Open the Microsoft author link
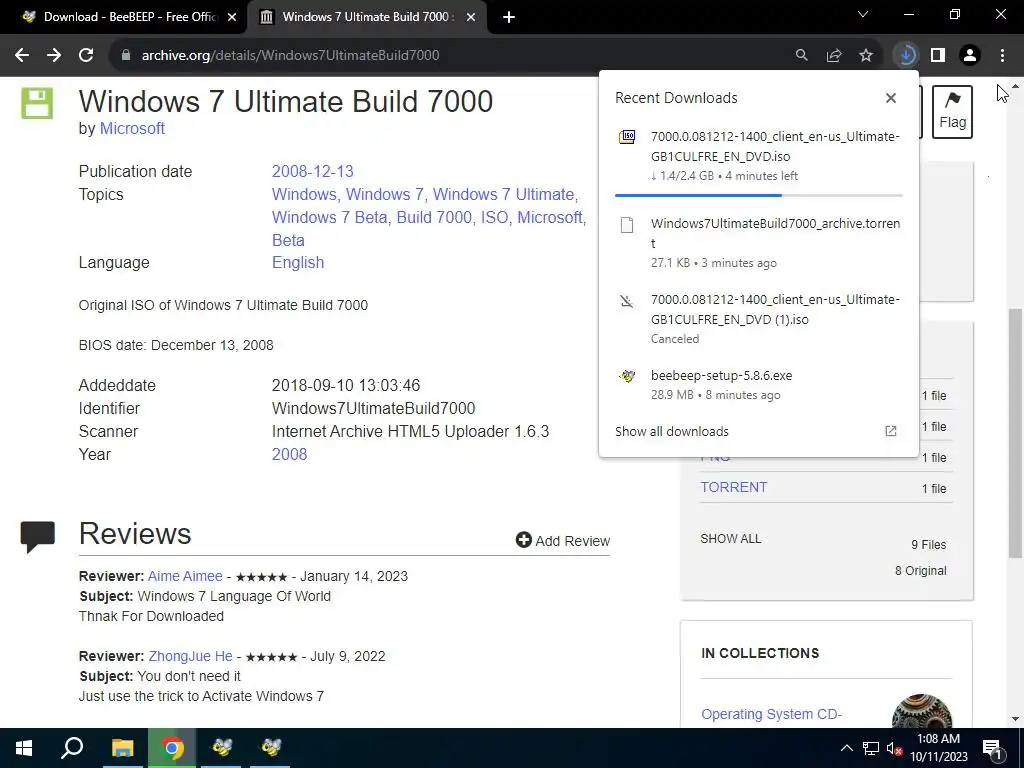 (x=132, y=129)
